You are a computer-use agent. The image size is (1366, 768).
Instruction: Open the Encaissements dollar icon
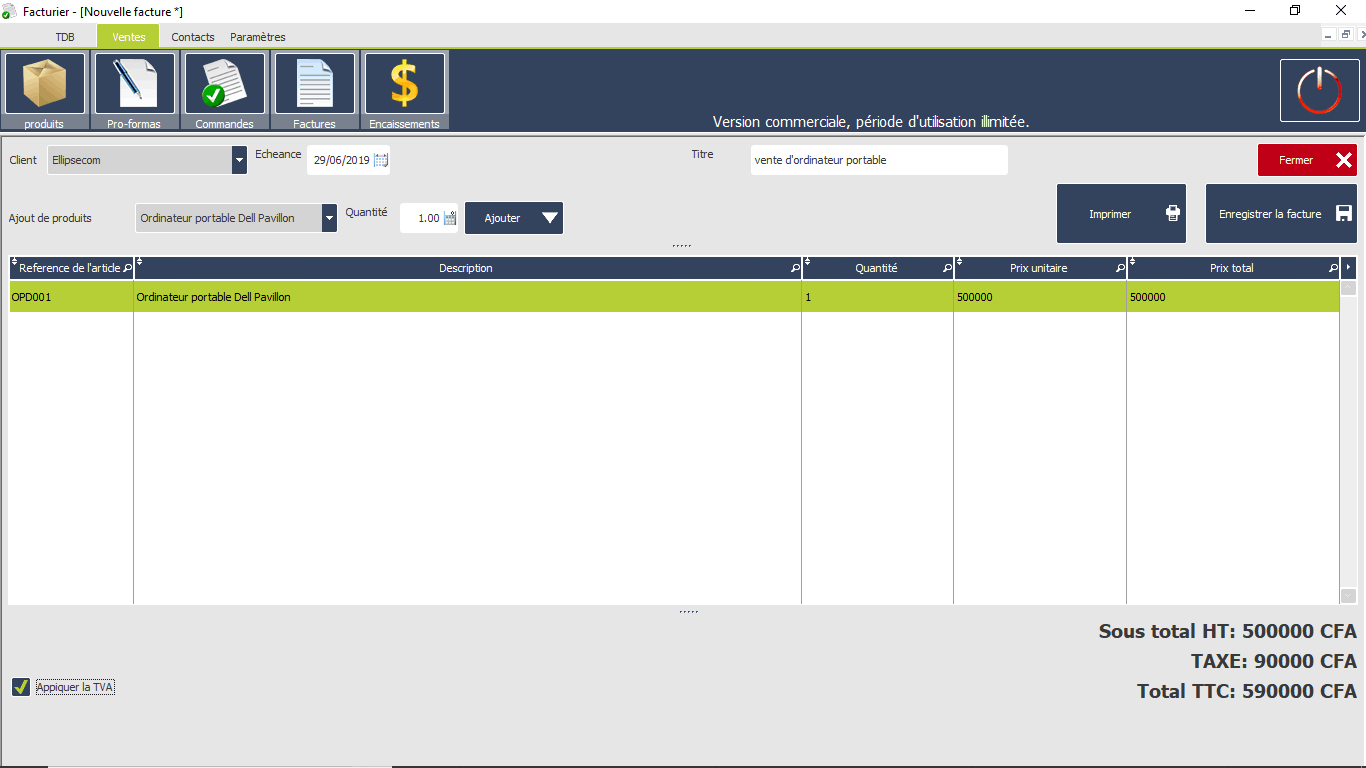[x=404, y=84]
